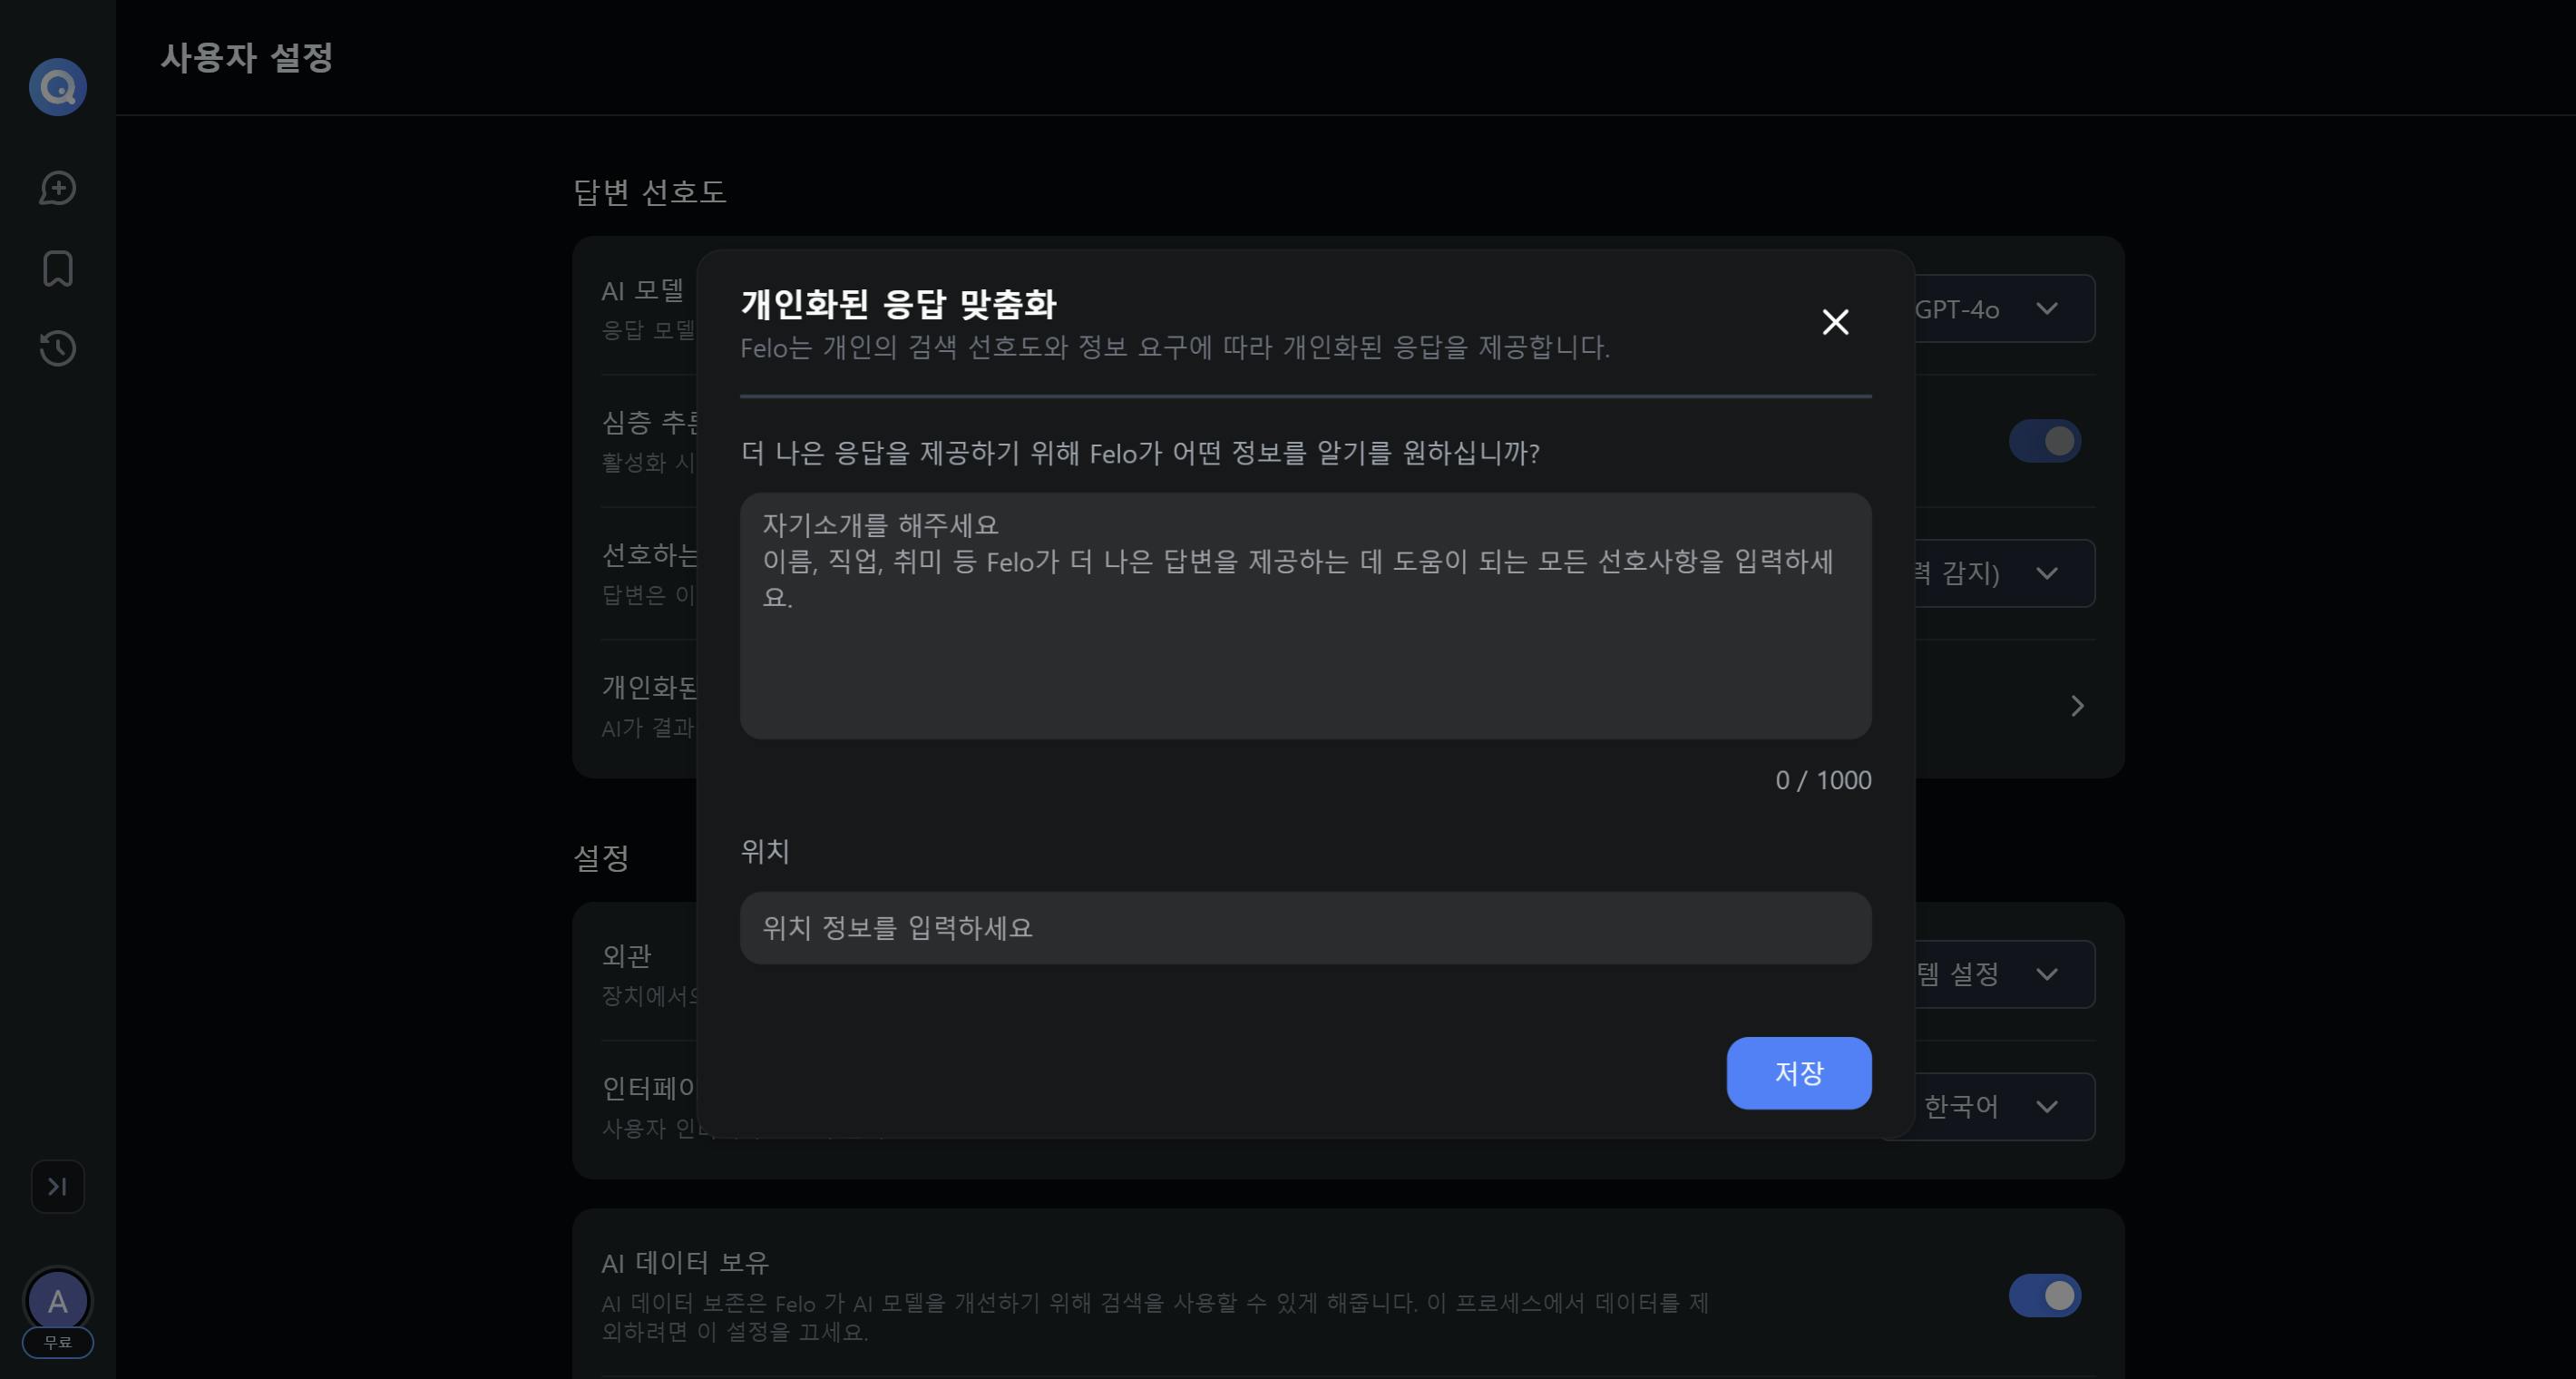Click the Felo logo icon in sidebar
This screenshot has width=2576, height=1379.
pyautogui.click(x=58, y=88)
